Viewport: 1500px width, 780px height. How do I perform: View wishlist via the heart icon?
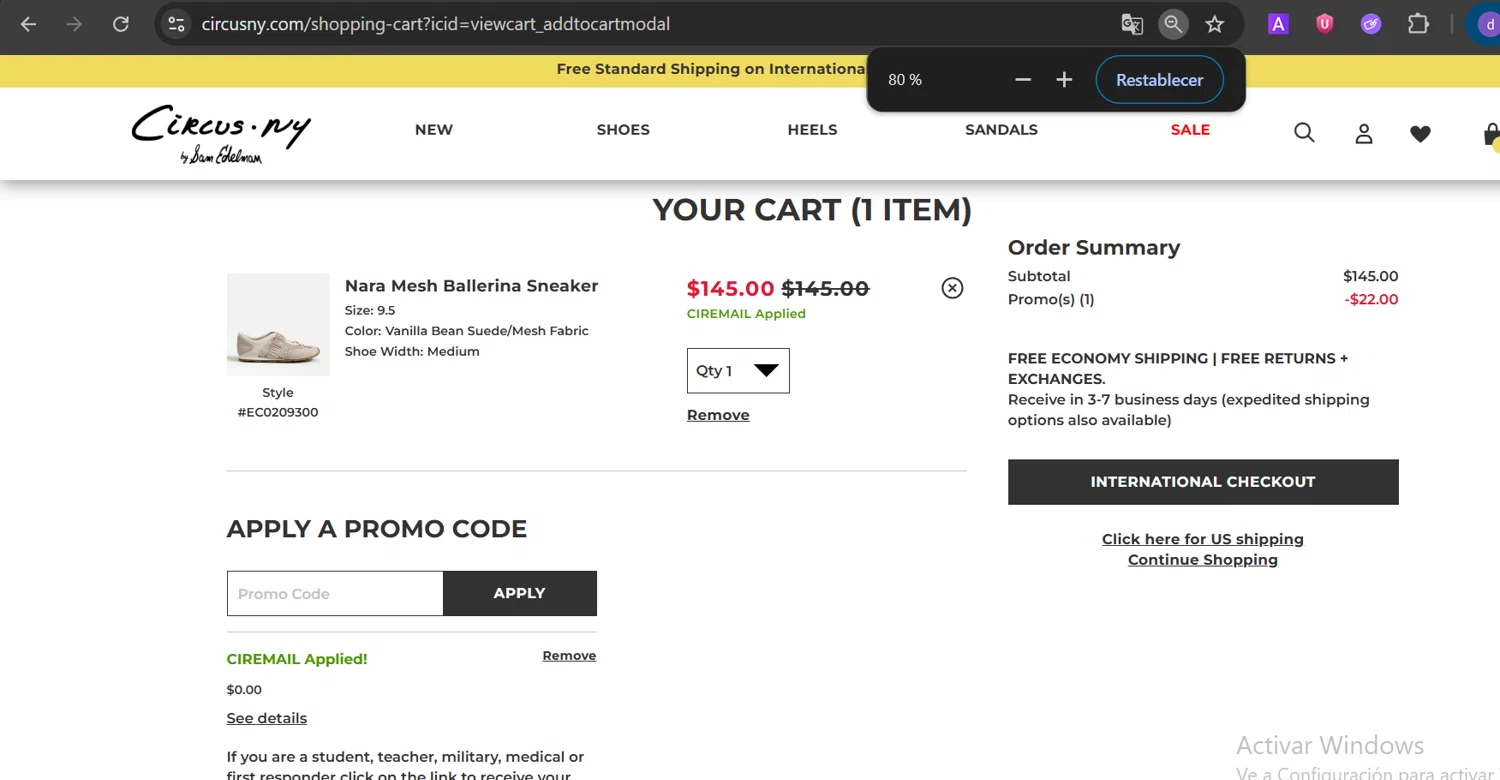click(1420, 133)
